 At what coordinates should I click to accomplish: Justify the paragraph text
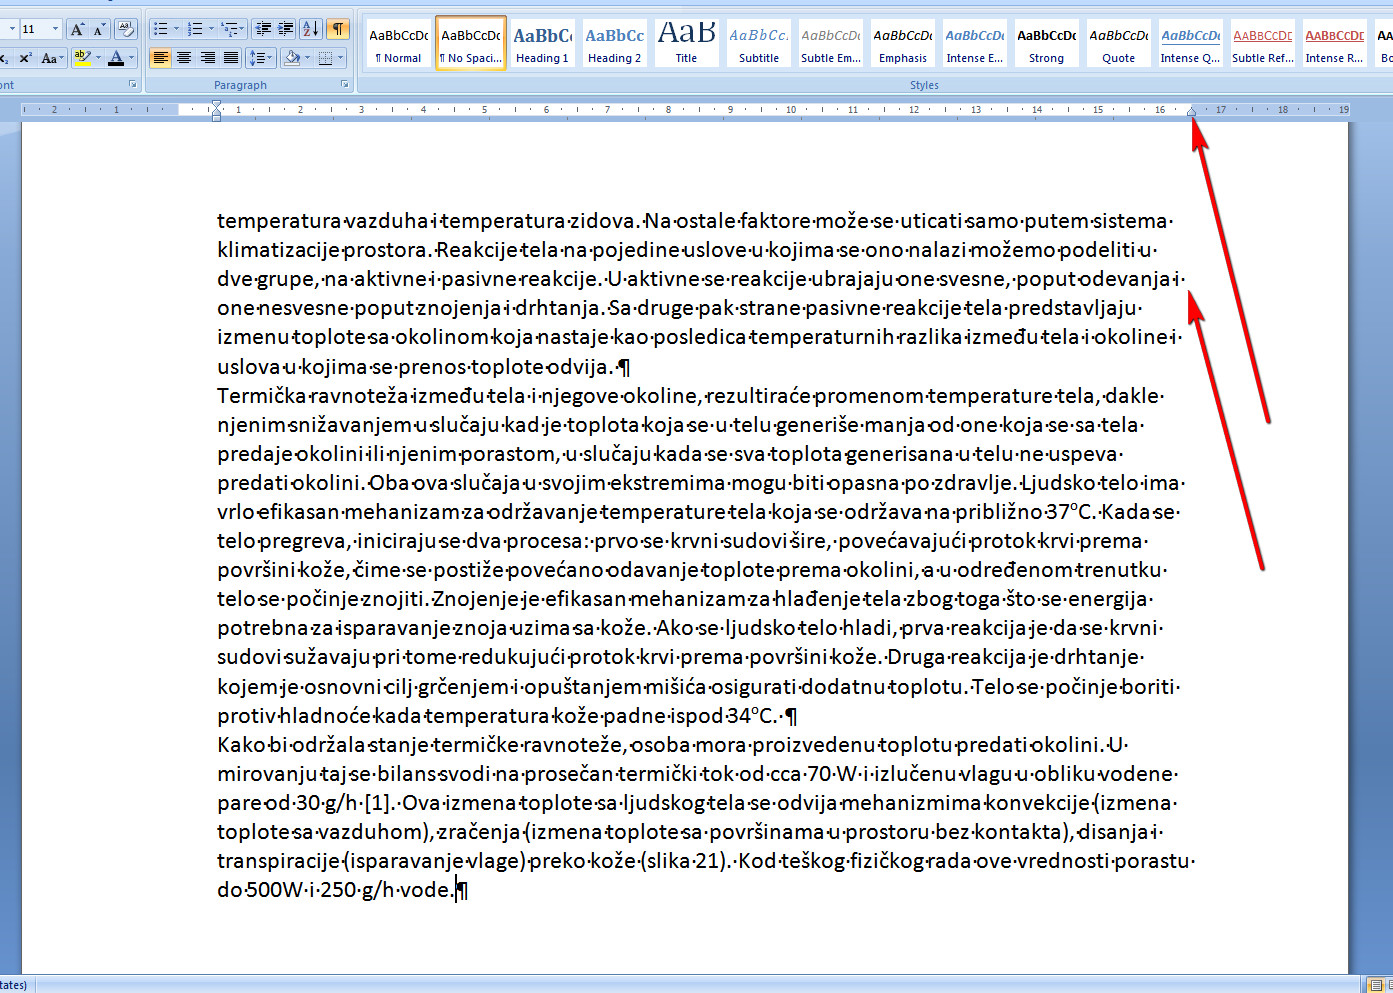click(x=231, y=58)
